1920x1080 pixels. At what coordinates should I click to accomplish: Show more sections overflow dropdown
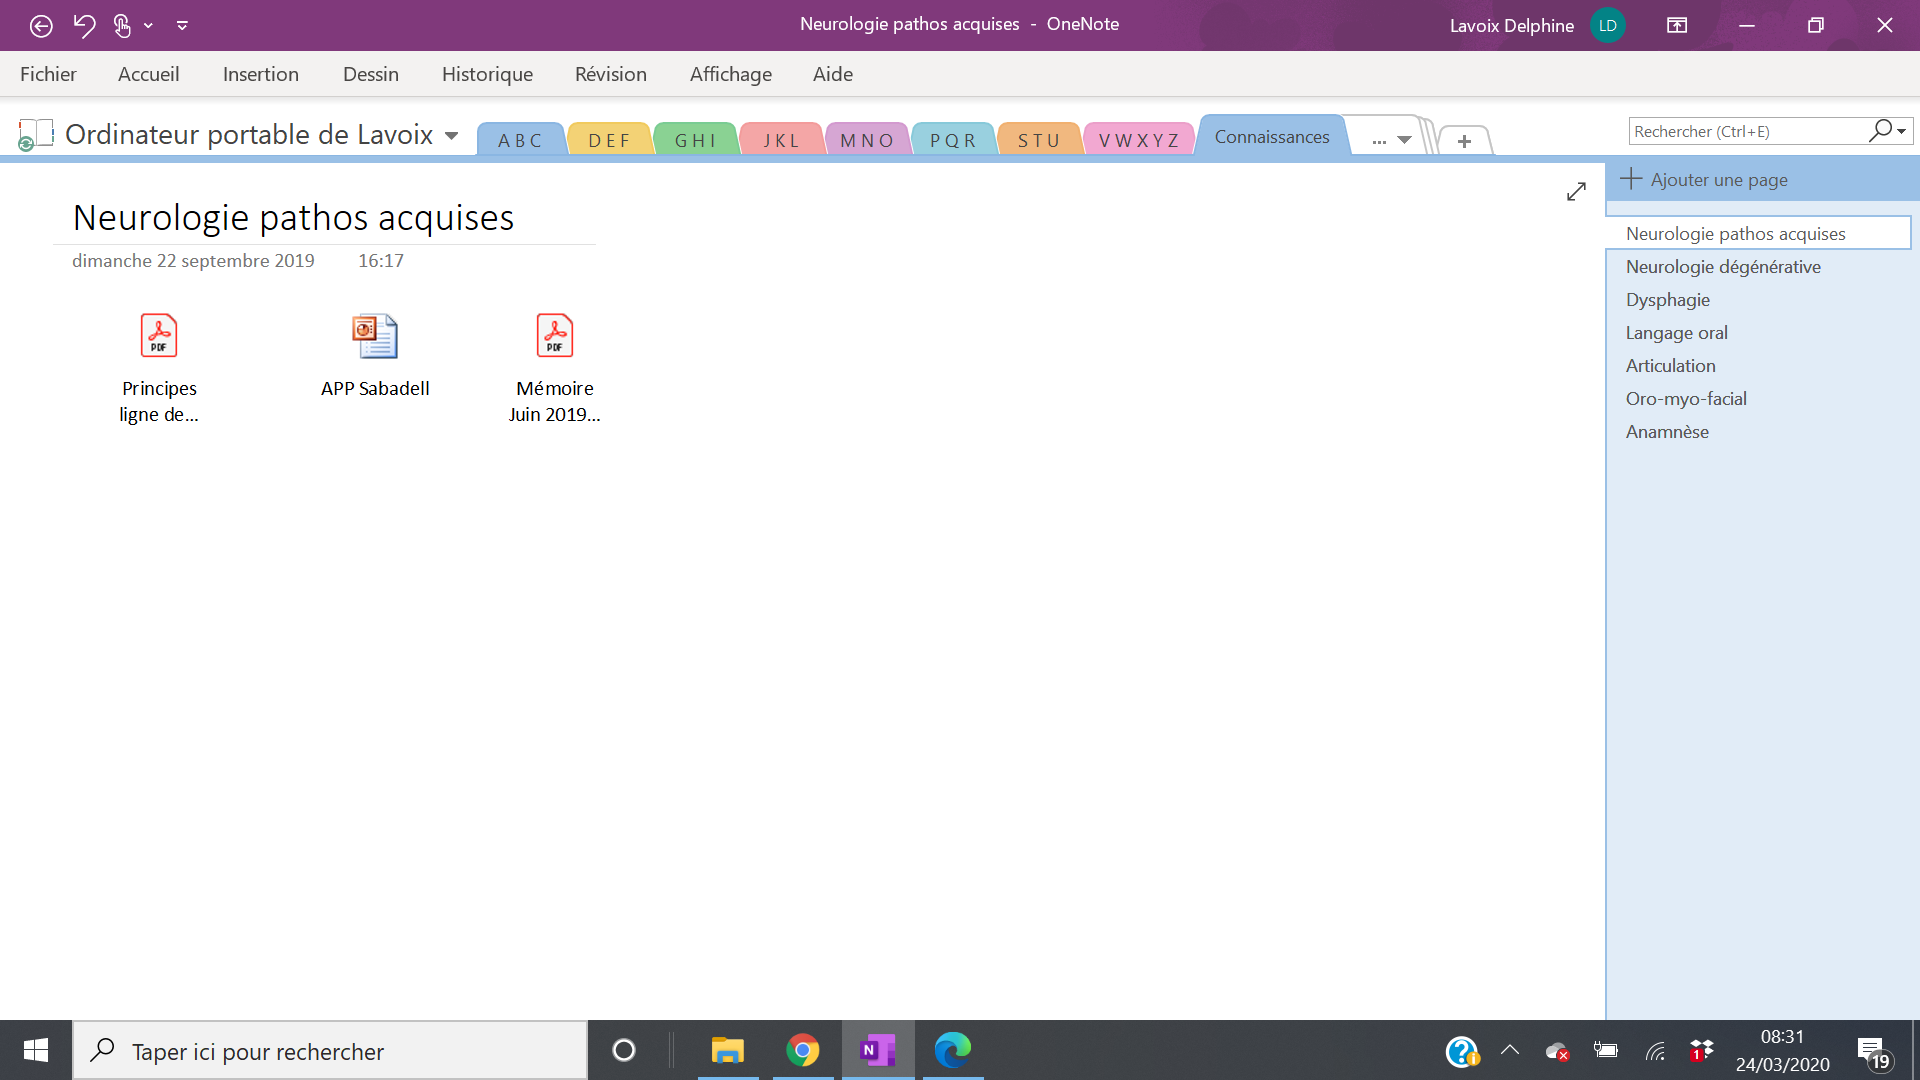[x=1391, y=140]
